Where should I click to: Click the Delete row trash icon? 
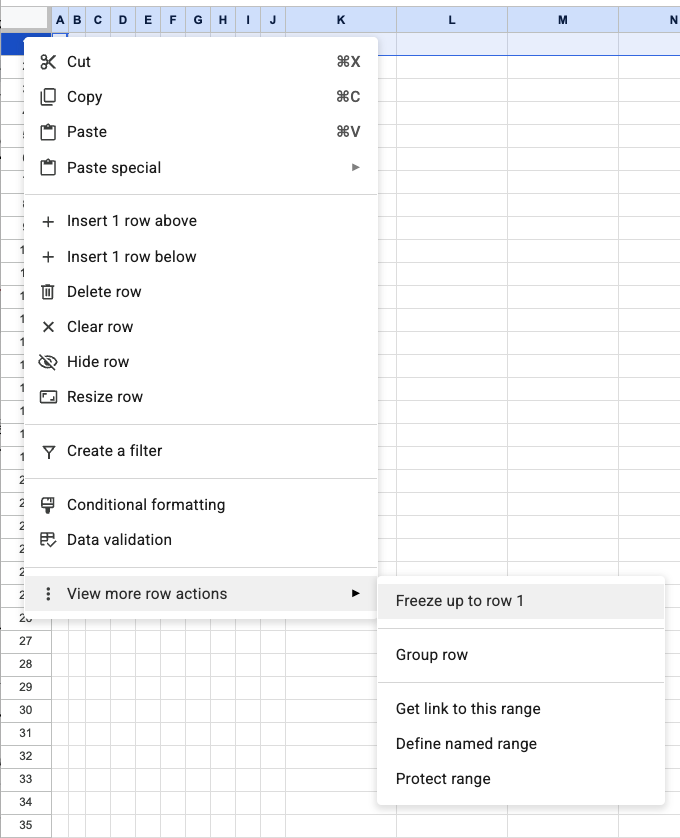click(x=48, y=292)
